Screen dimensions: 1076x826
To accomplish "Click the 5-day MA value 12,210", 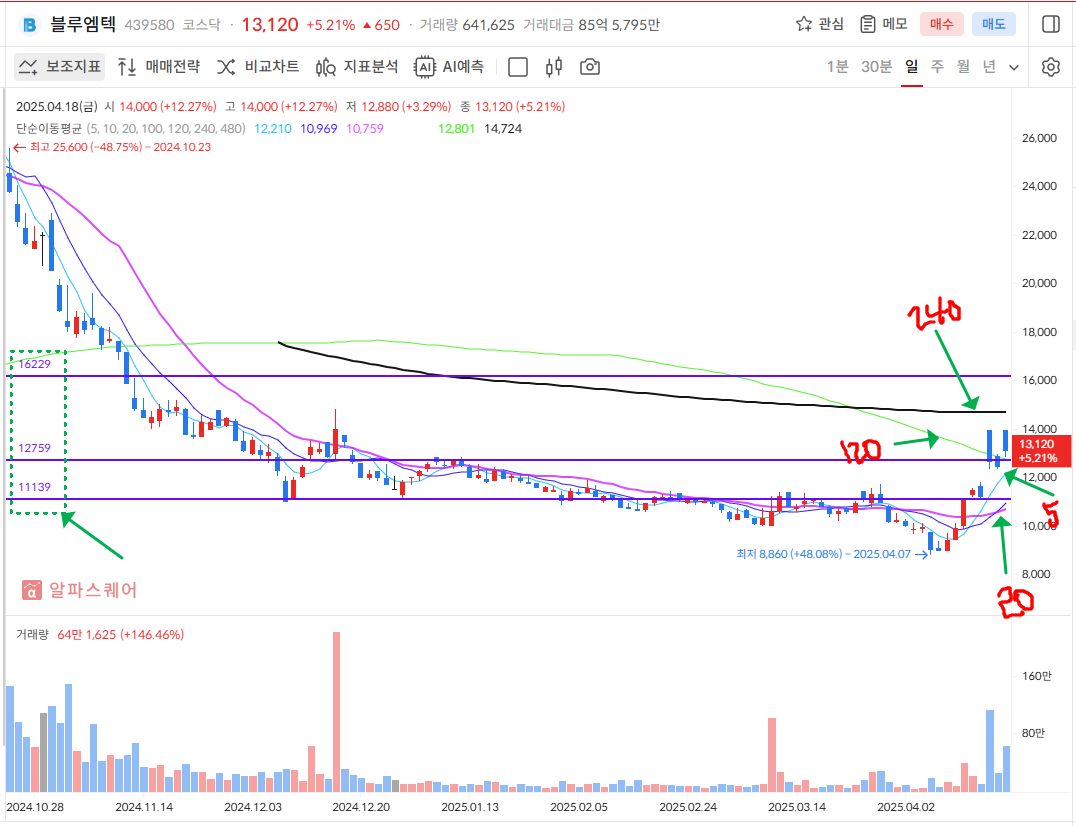I will [272, 128].
